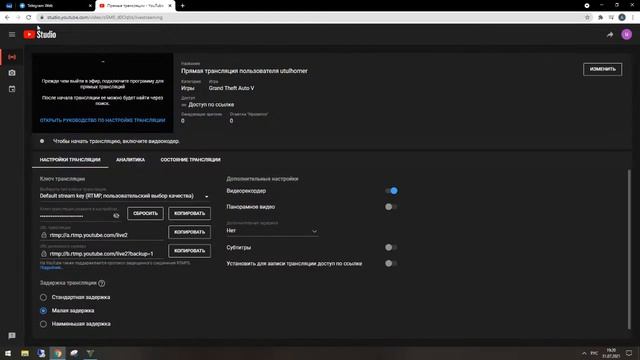Toggle the Субтитры switch

(391, 247)
